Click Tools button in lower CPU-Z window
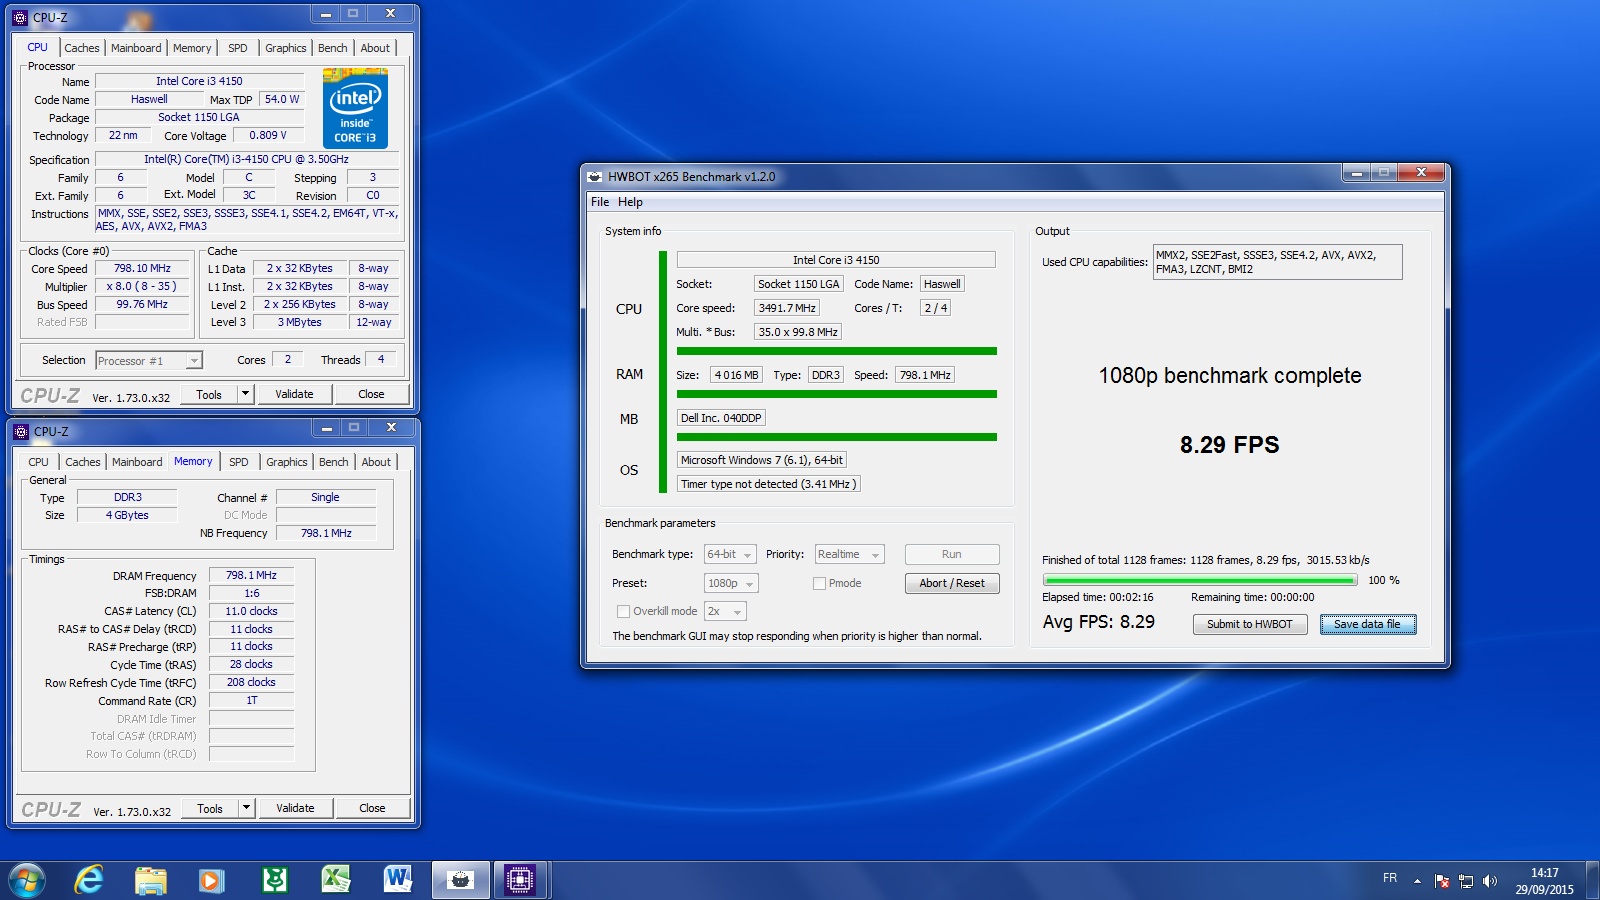Image resolution: width=1600 pixels, height=900 pixels. coord(210,808)
